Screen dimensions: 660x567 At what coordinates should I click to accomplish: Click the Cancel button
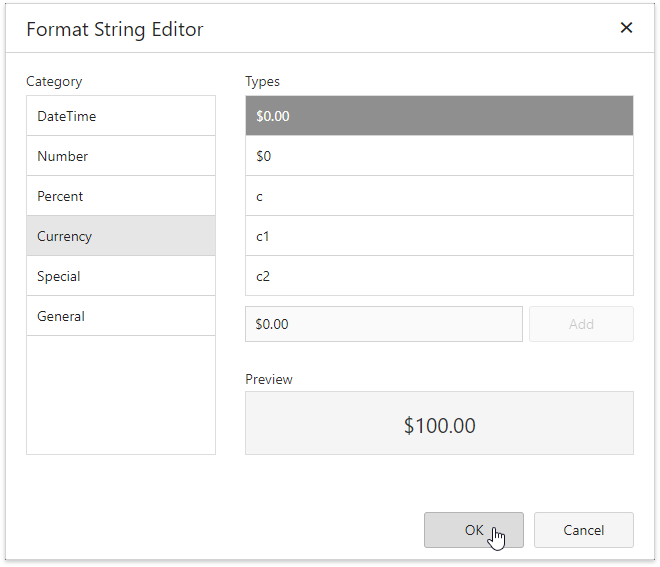tap(583, 530)
